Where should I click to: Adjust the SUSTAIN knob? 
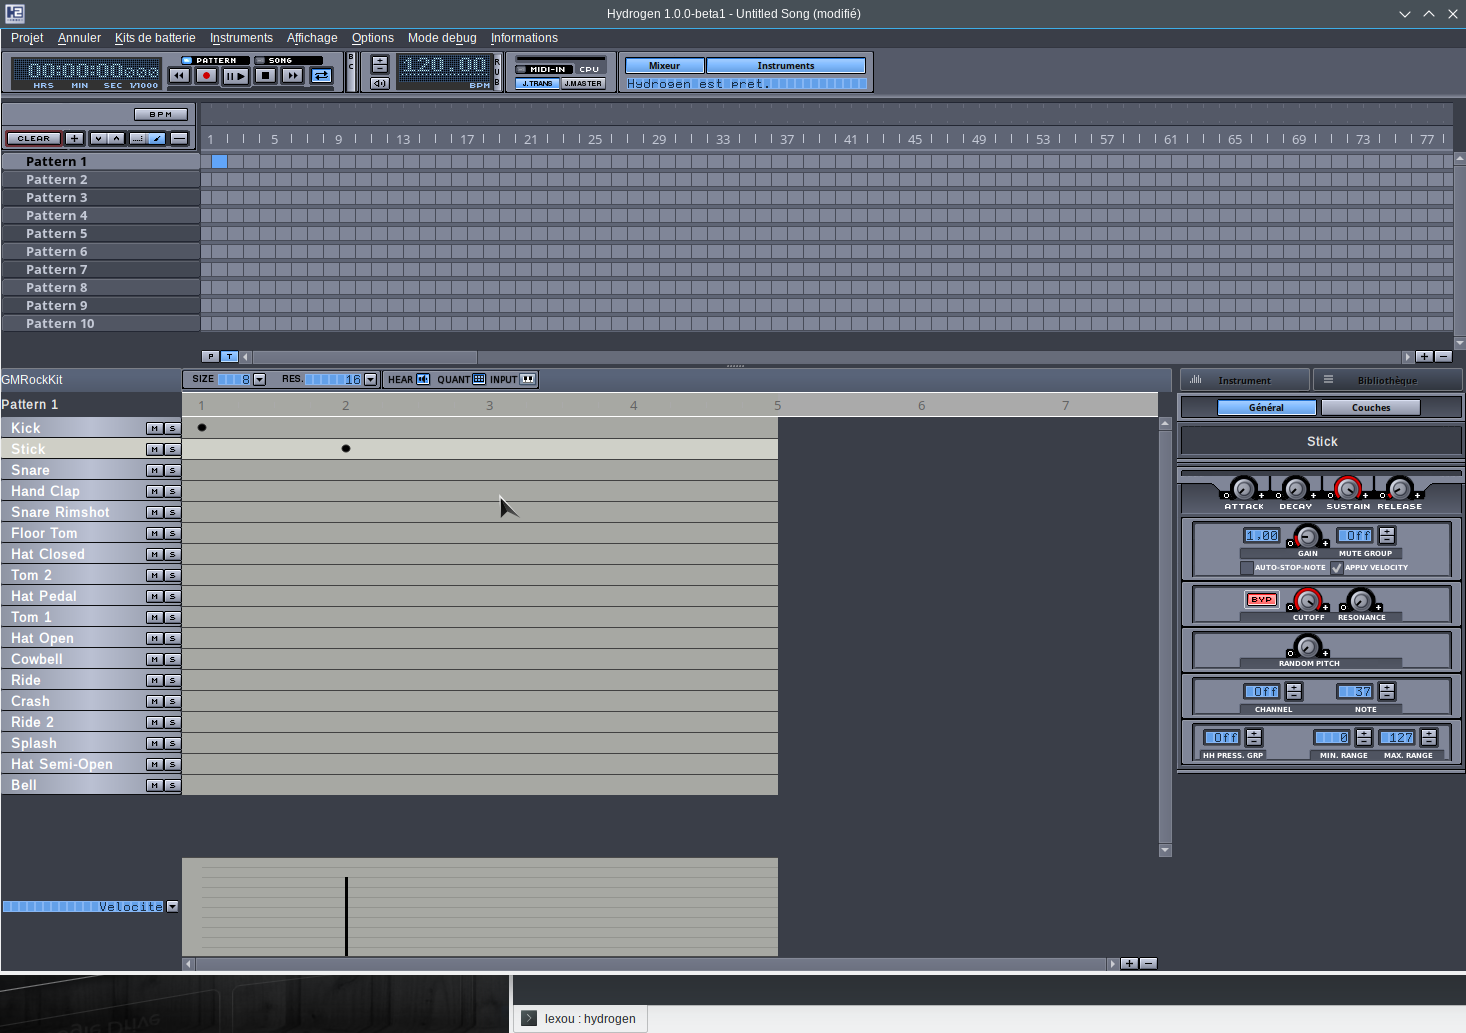(x=1348, y=489)
